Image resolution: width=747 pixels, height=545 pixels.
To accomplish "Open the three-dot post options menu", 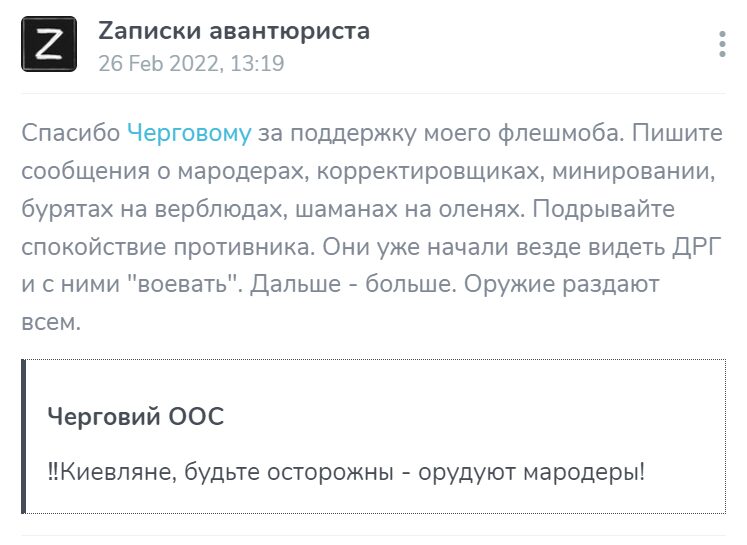I will coord(722,45).
